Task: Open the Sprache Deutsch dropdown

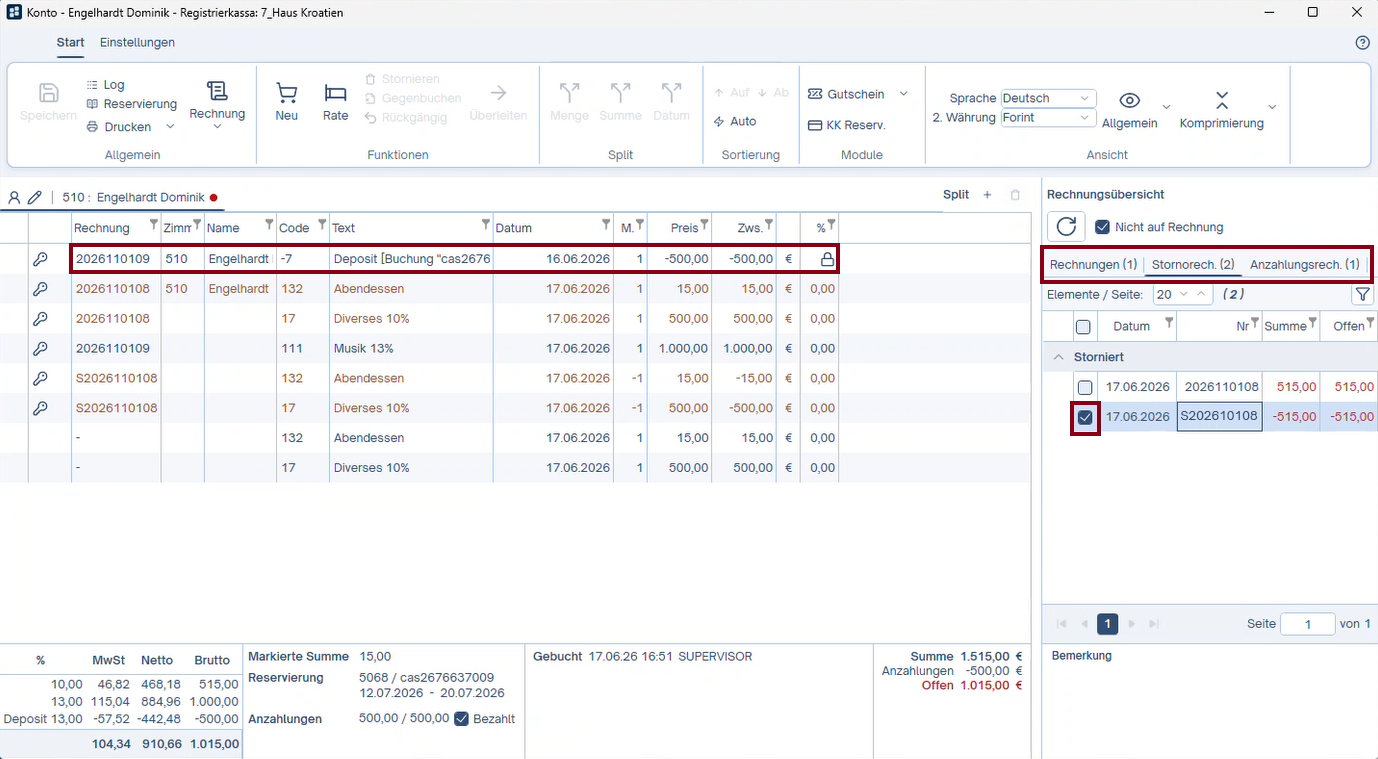Action: click(x=1048, y=98)
